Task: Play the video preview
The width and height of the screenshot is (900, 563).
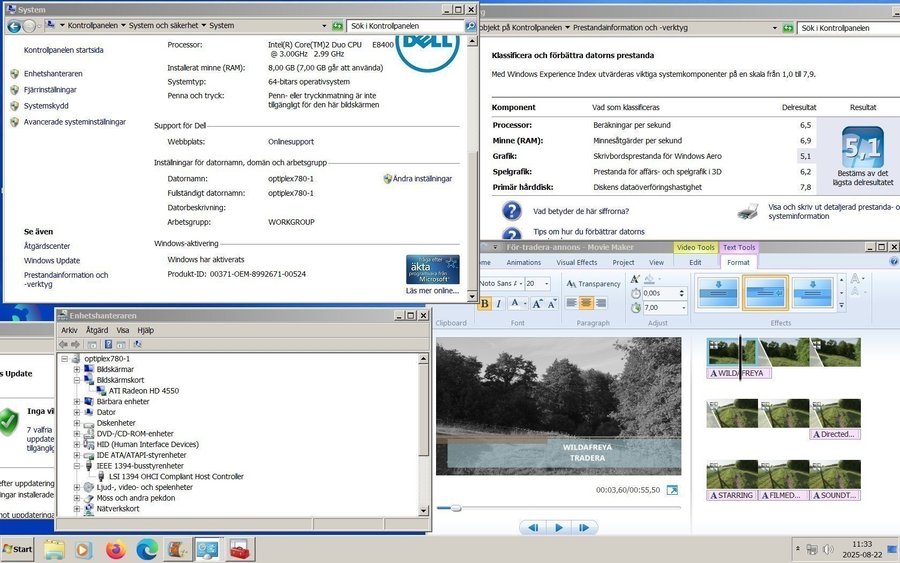Action: (x=559, y=527)
